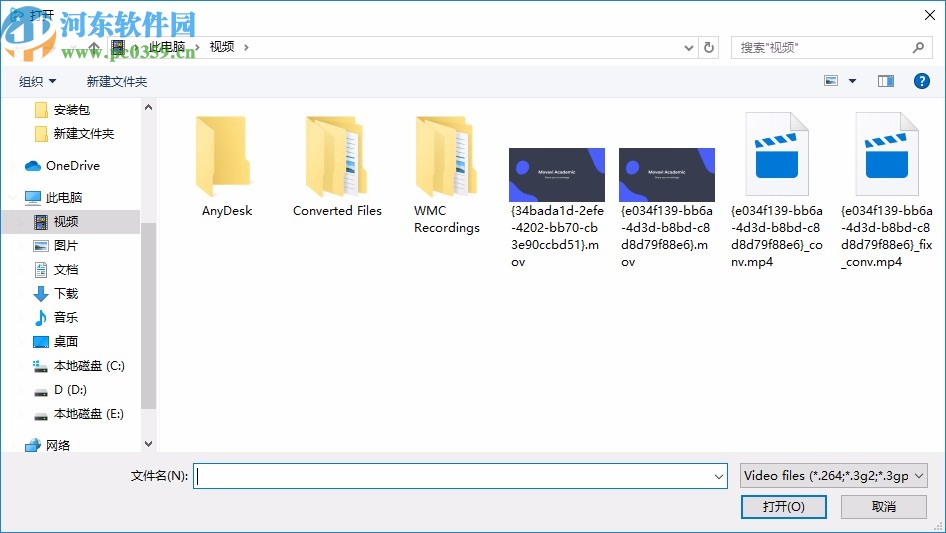Open D (D:) drive
This screenshot has height=533, width=946.
pyautogui.click(x=70, y=390)
